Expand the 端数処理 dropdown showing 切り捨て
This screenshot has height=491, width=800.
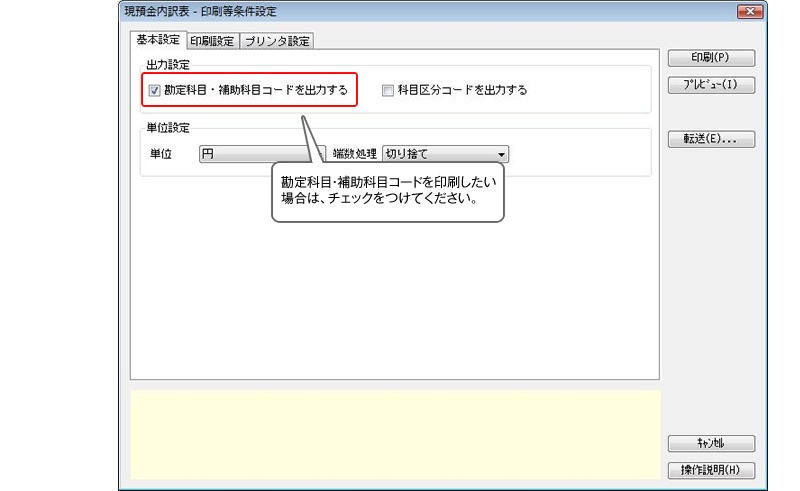pyautogui.click(x=445, y=155)
